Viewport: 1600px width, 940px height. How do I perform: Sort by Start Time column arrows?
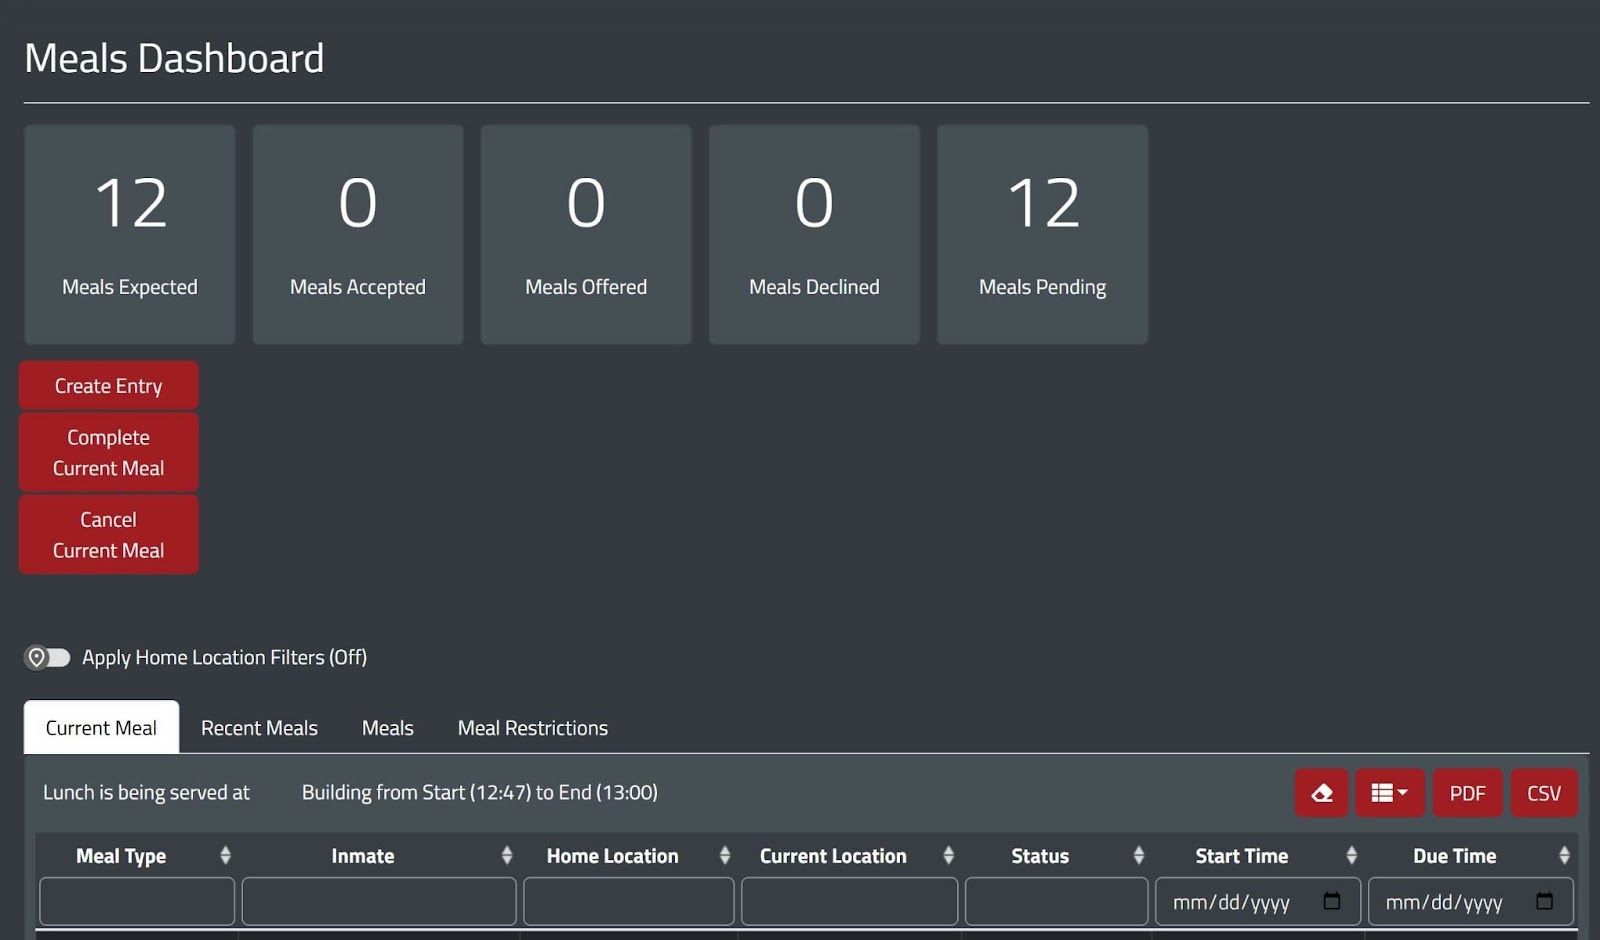click(1352, 855)
